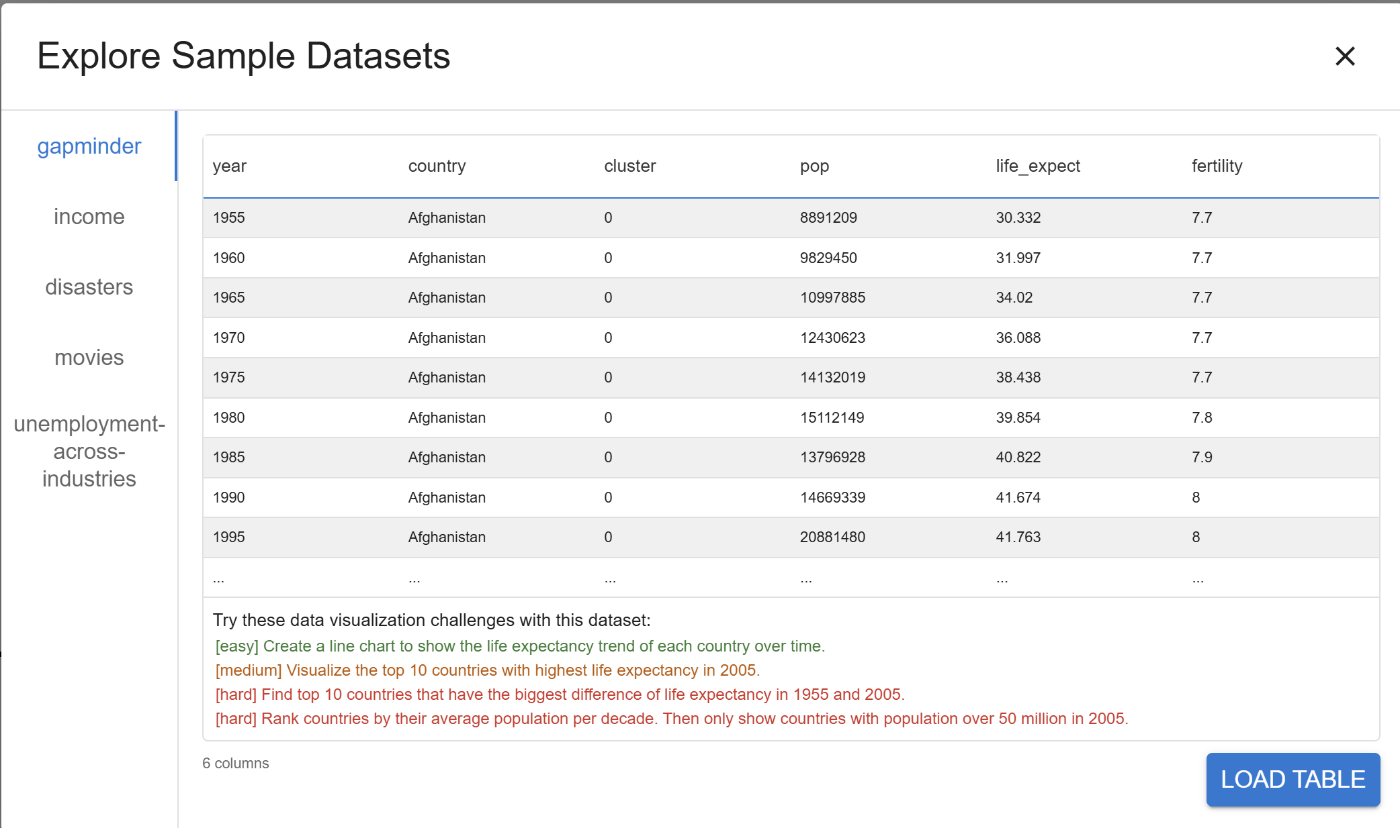Click the cluster column header
Screen dimensions: 1400x828
coord(630,166)
